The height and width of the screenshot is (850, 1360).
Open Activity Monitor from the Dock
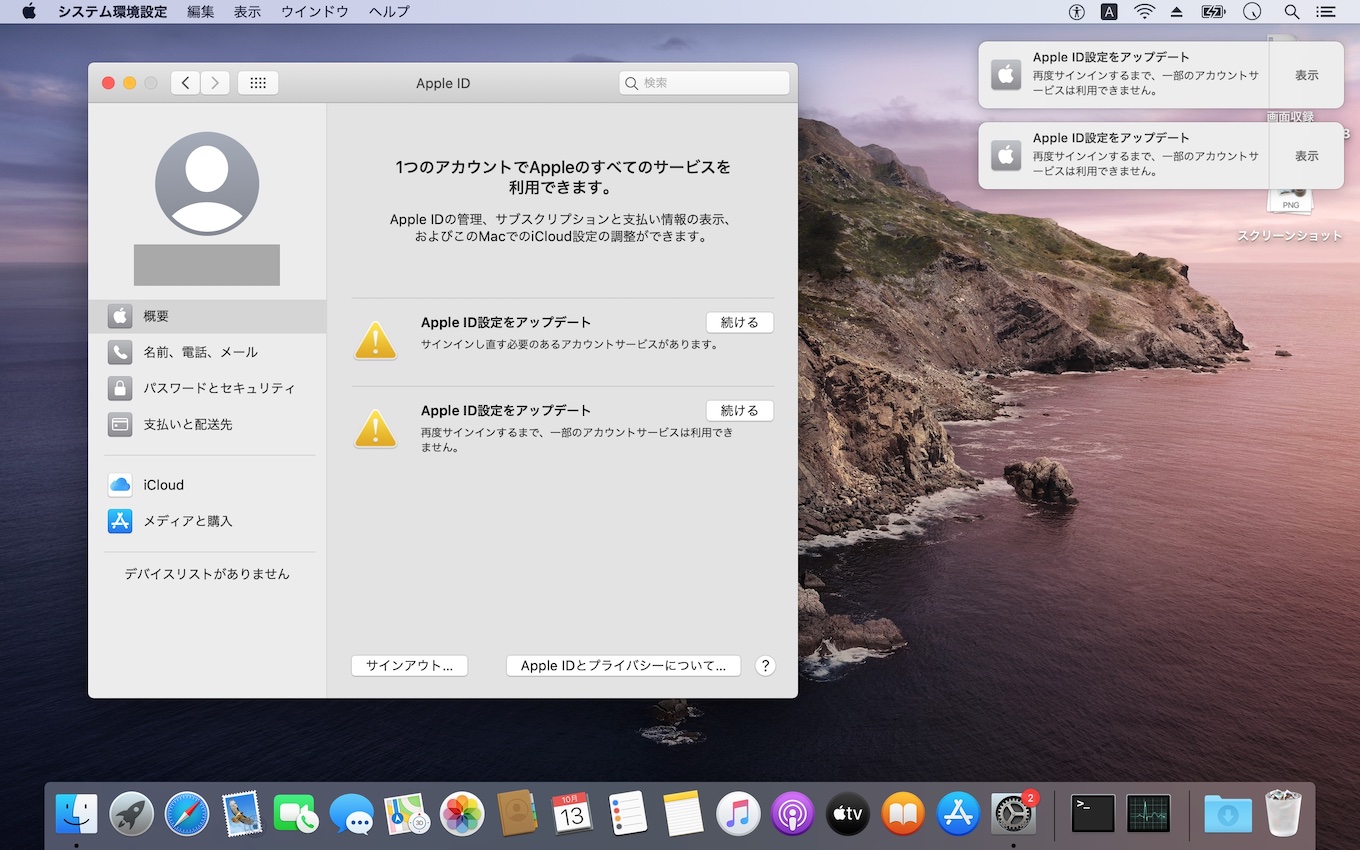point(1148,814)
